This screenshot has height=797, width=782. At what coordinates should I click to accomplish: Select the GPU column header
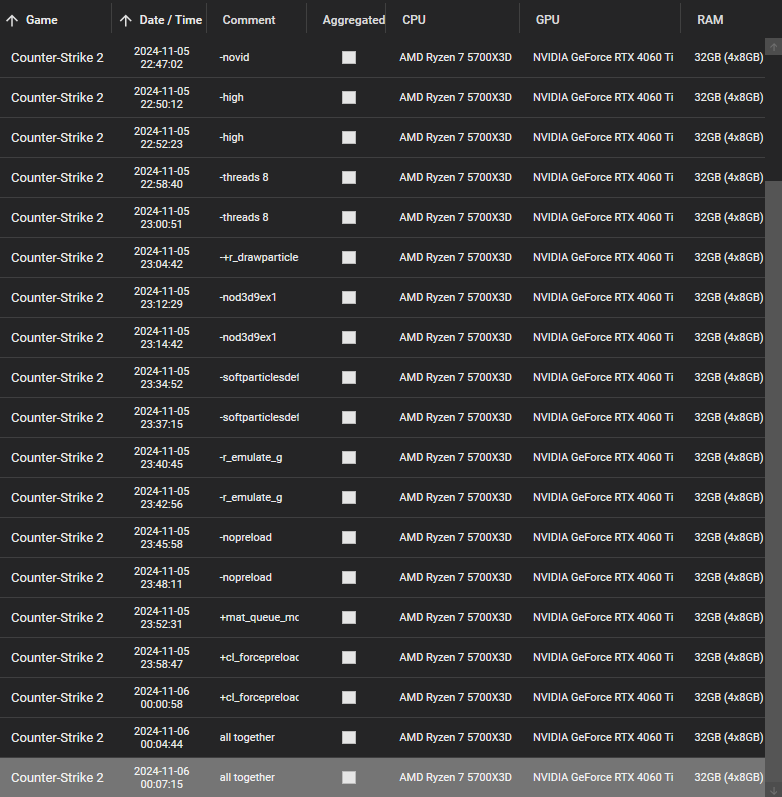pyautogui.click(x=548, y=20)
